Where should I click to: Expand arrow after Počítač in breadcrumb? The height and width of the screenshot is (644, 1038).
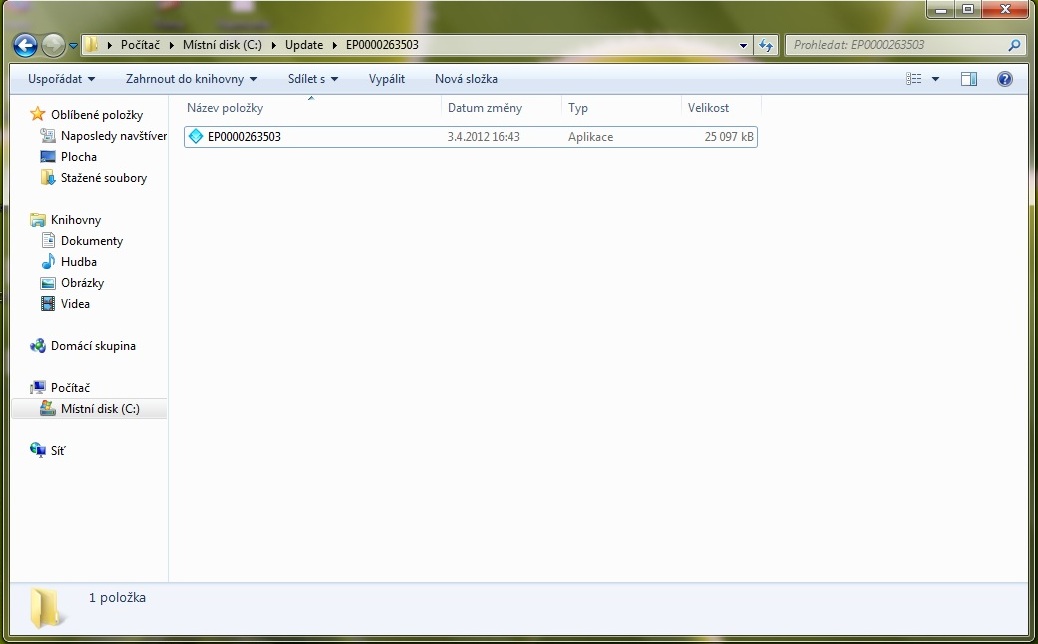[x=171, y=45]
